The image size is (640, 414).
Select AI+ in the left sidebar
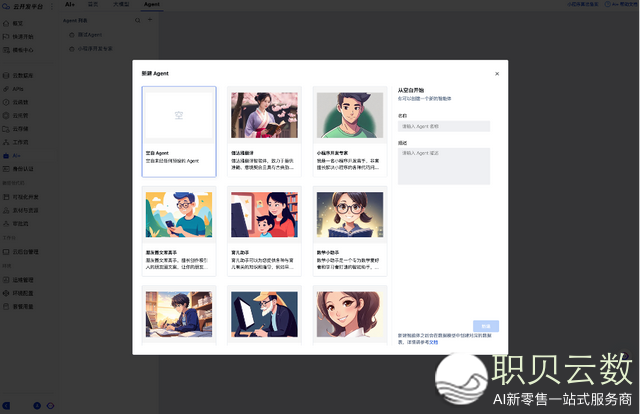pos(17,156)
